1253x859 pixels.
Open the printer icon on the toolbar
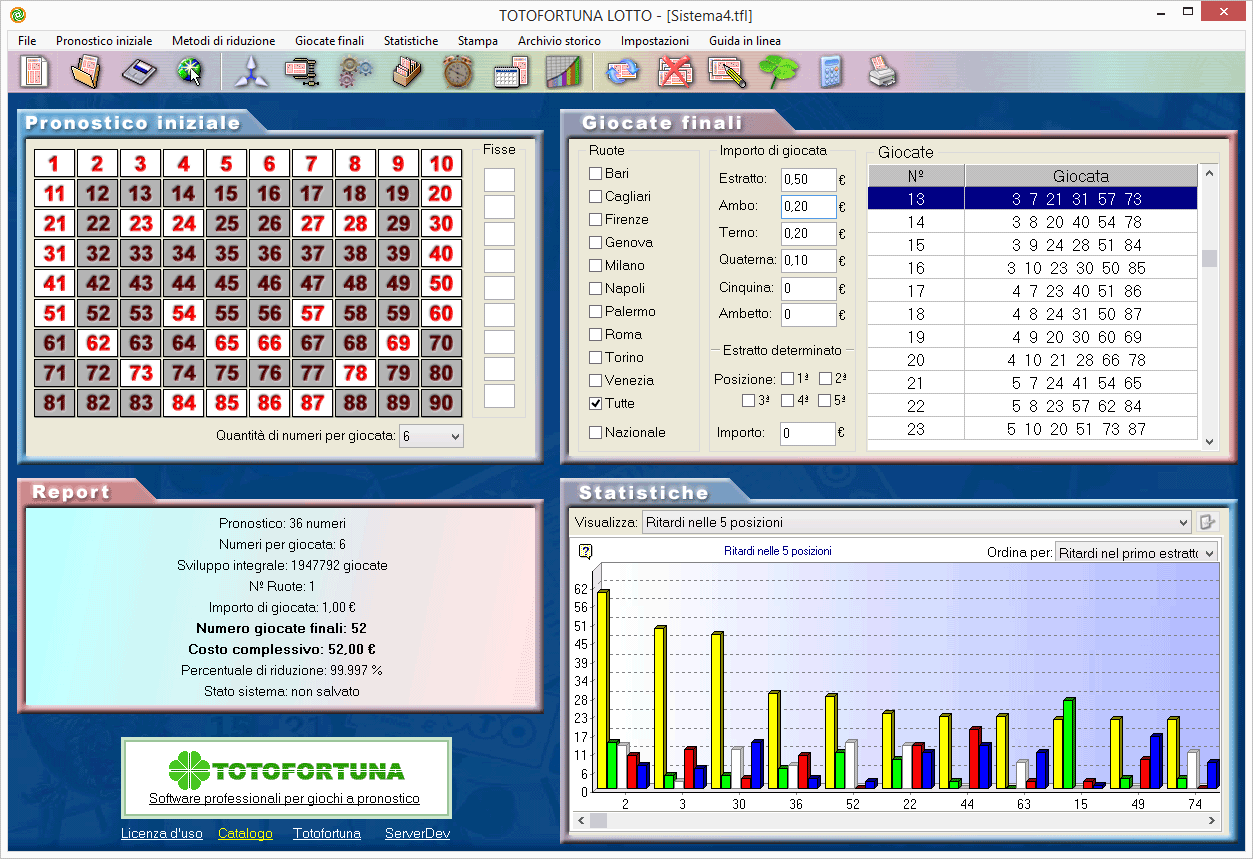[881, 71]
